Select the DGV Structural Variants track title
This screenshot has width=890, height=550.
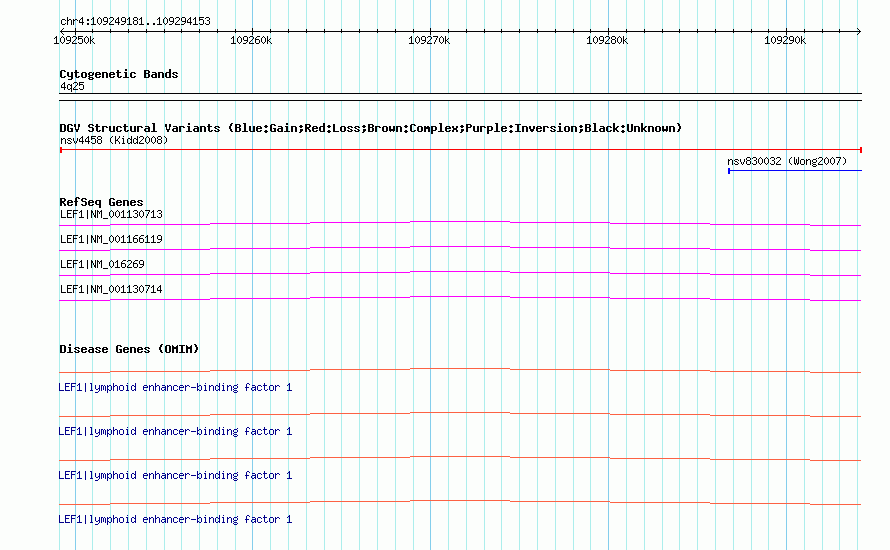click(371, 128)
